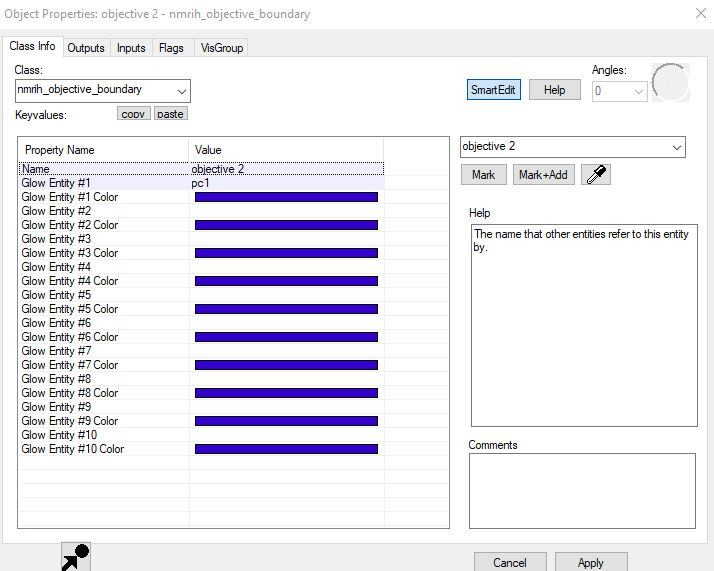Click in the Comments text box
This screenshot has width=714, height=571.
pyautogui.click(x=582, y=491)
